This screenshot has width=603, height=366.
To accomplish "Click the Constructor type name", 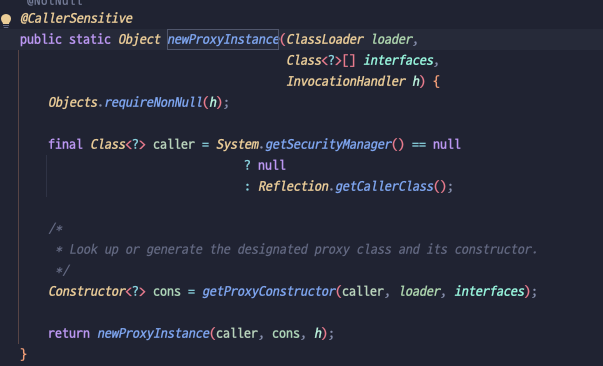I will (87, 291).
